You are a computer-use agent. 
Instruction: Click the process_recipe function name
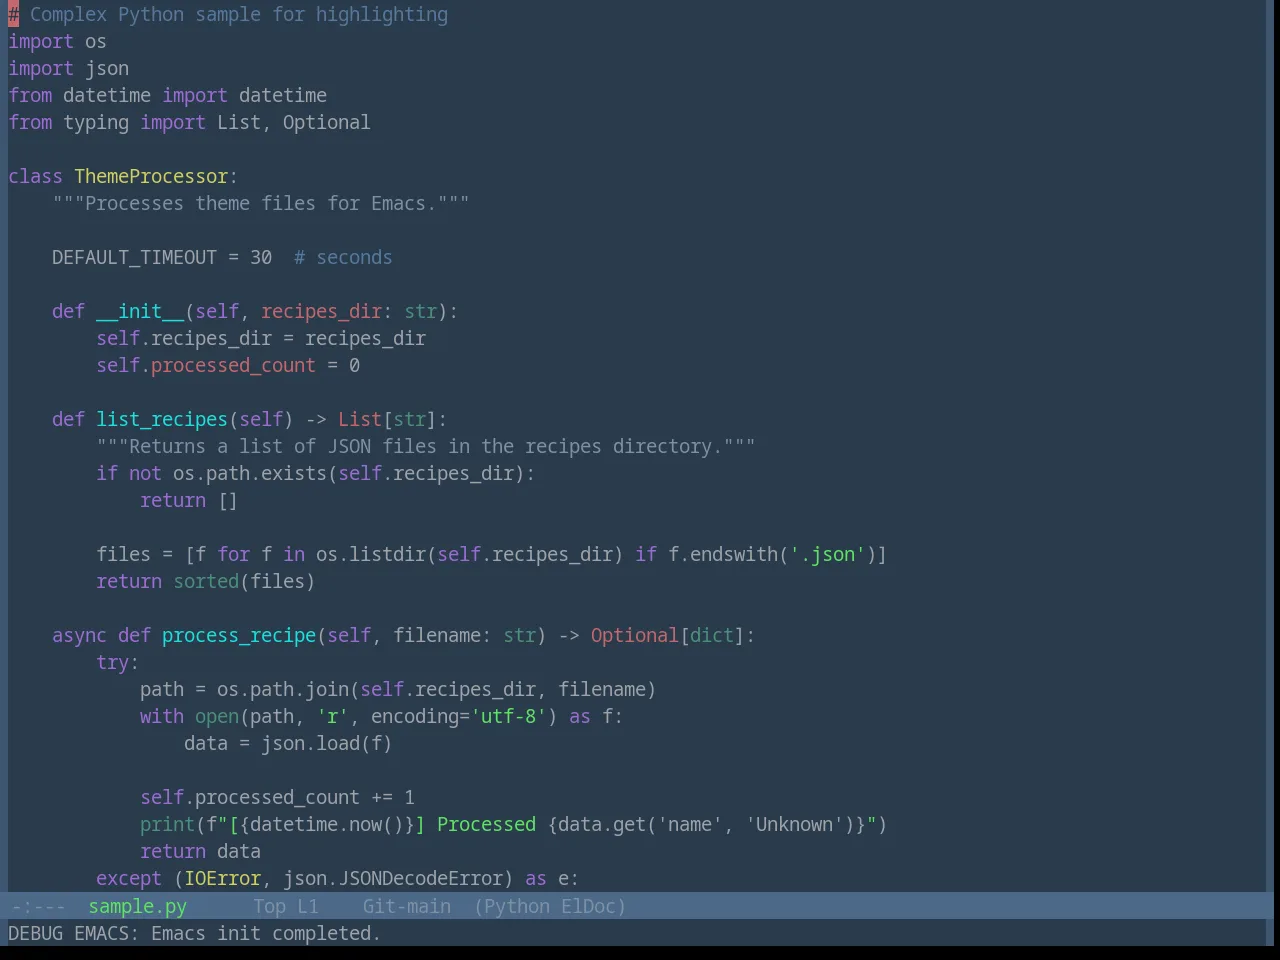click(x=239, y=635)
